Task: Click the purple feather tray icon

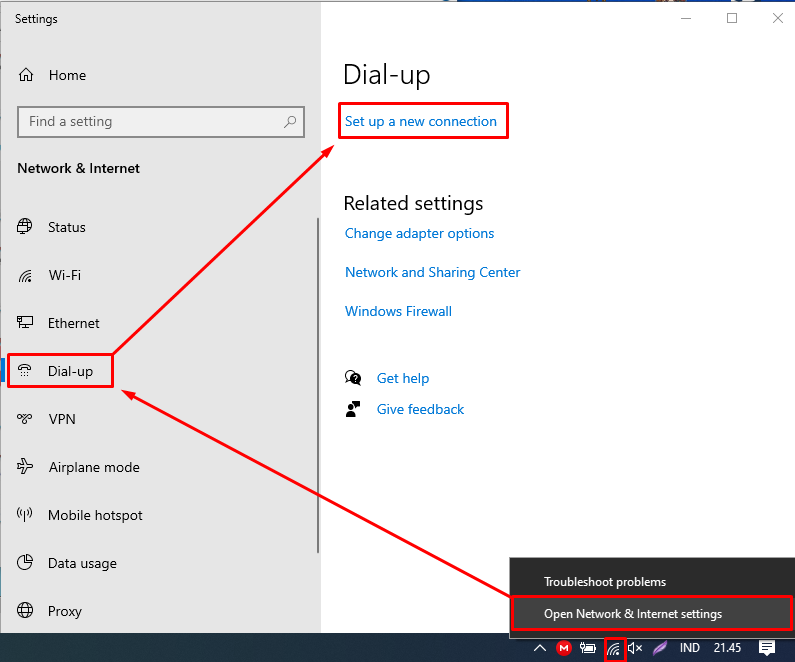Action: 660,648
